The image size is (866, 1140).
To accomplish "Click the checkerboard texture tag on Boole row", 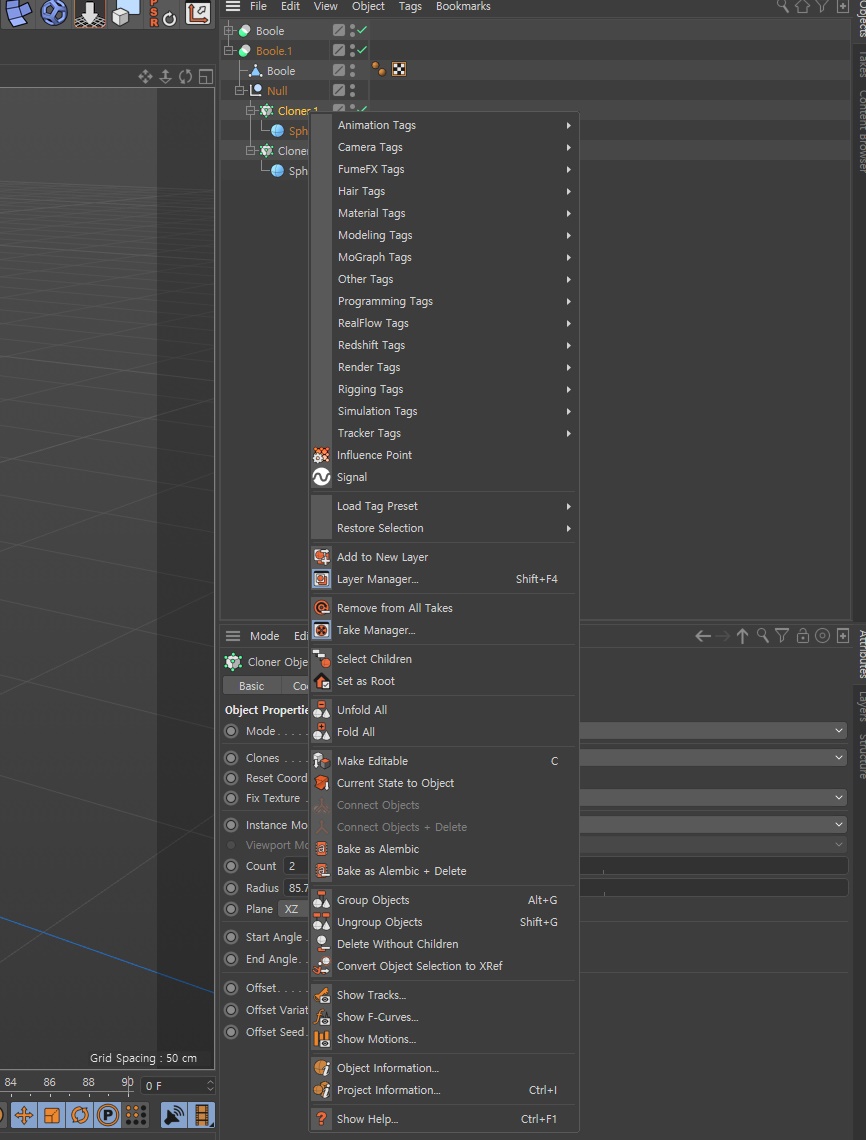I will pyautogui.click(x=399, y=70).
